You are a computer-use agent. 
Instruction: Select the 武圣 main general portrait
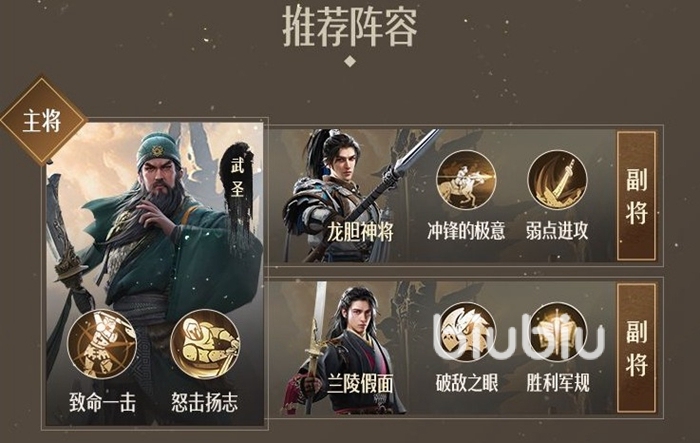click(155, 273)
